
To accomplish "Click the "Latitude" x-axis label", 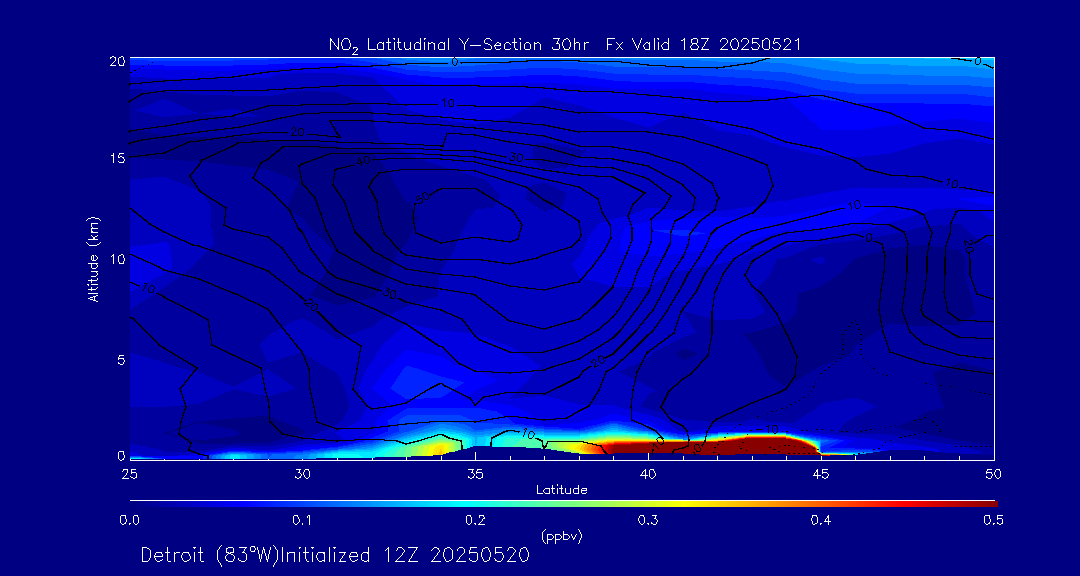I will pyautogui.click(x=561, y=490).
